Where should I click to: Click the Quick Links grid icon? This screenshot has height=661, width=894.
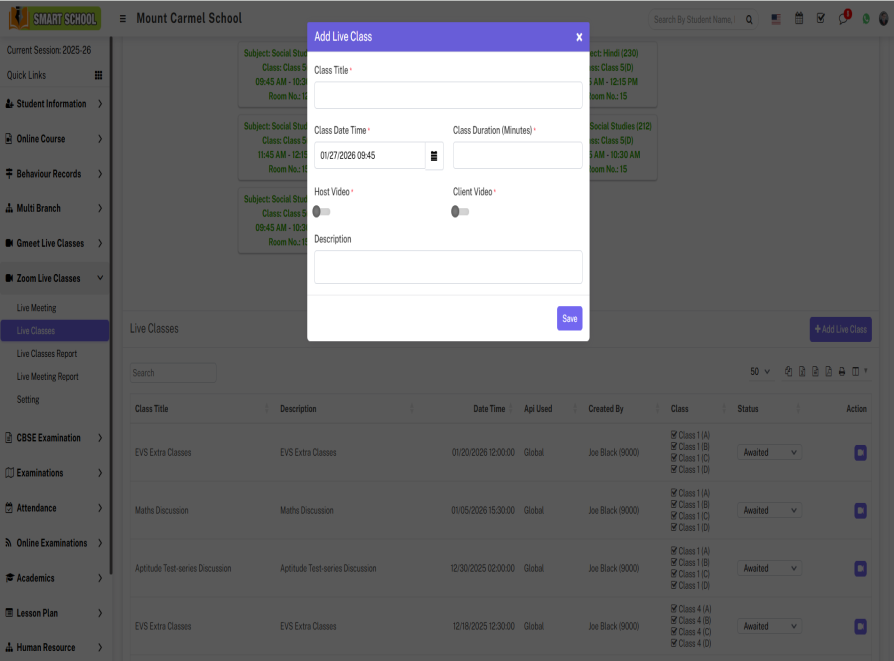[98, 75]
